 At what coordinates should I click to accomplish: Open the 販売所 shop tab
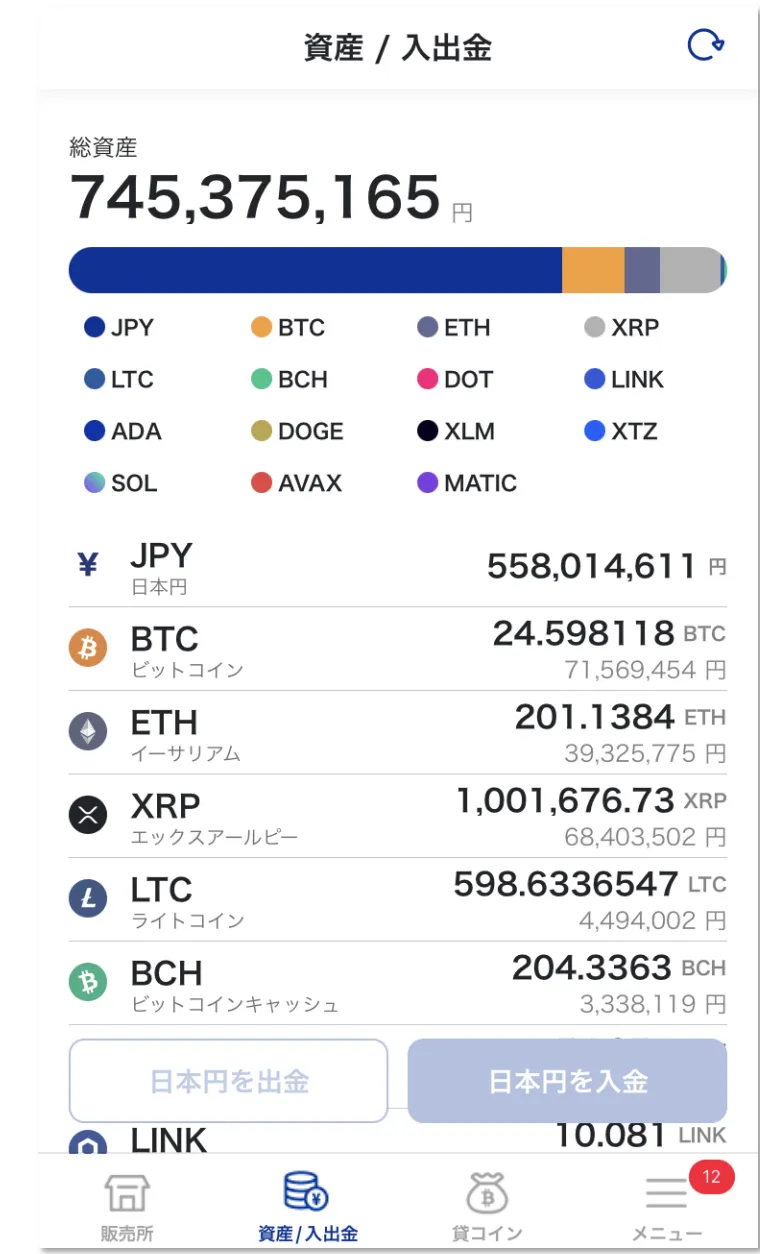pyautogui.click(x=127, y=1206)
